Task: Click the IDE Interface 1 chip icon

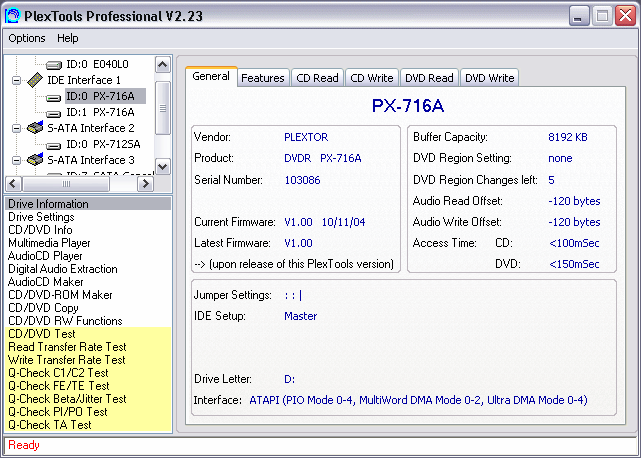Action: [x=33, y=80]
